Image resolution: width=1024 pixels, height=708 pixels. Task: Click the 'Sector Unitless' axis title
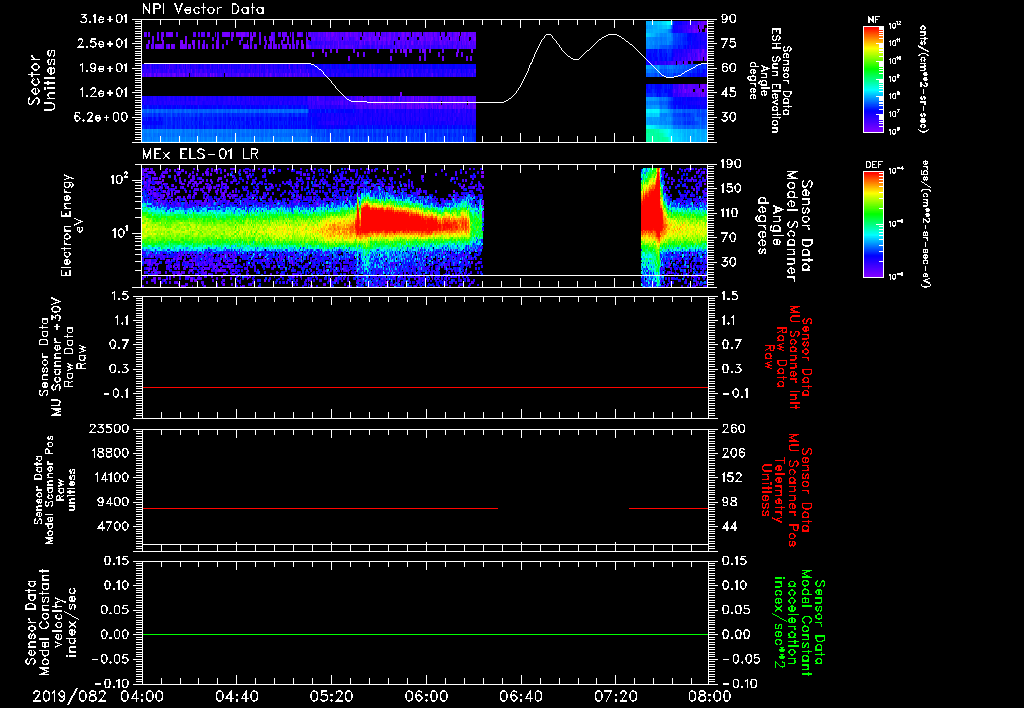click(x=42, y=80)
